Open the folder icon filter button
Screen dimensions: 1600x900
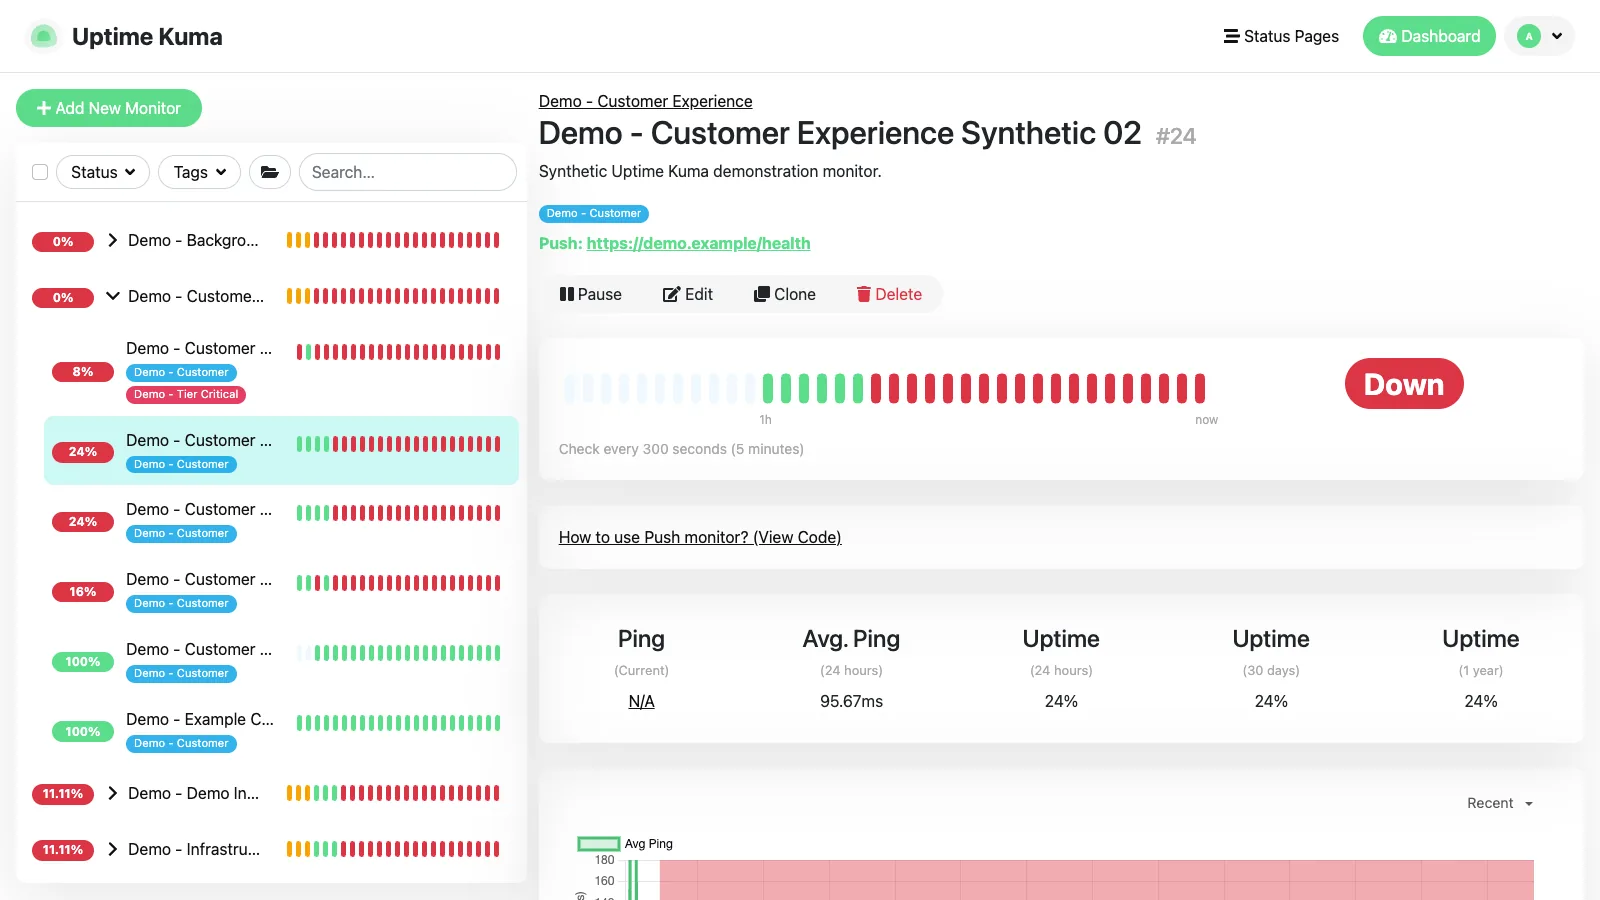pos(270,172)
